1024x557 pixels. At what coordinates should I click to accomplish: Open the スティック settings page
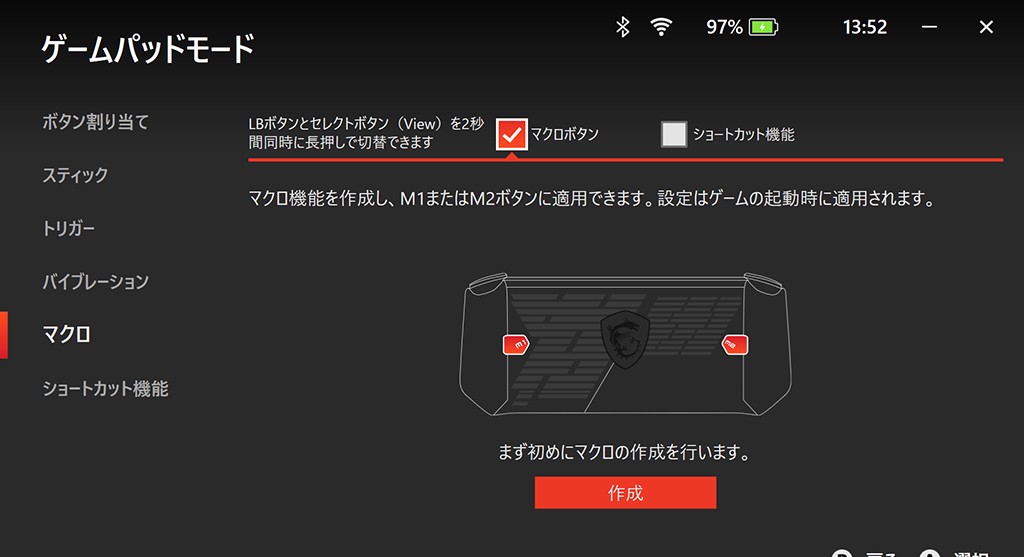(75, 175)
